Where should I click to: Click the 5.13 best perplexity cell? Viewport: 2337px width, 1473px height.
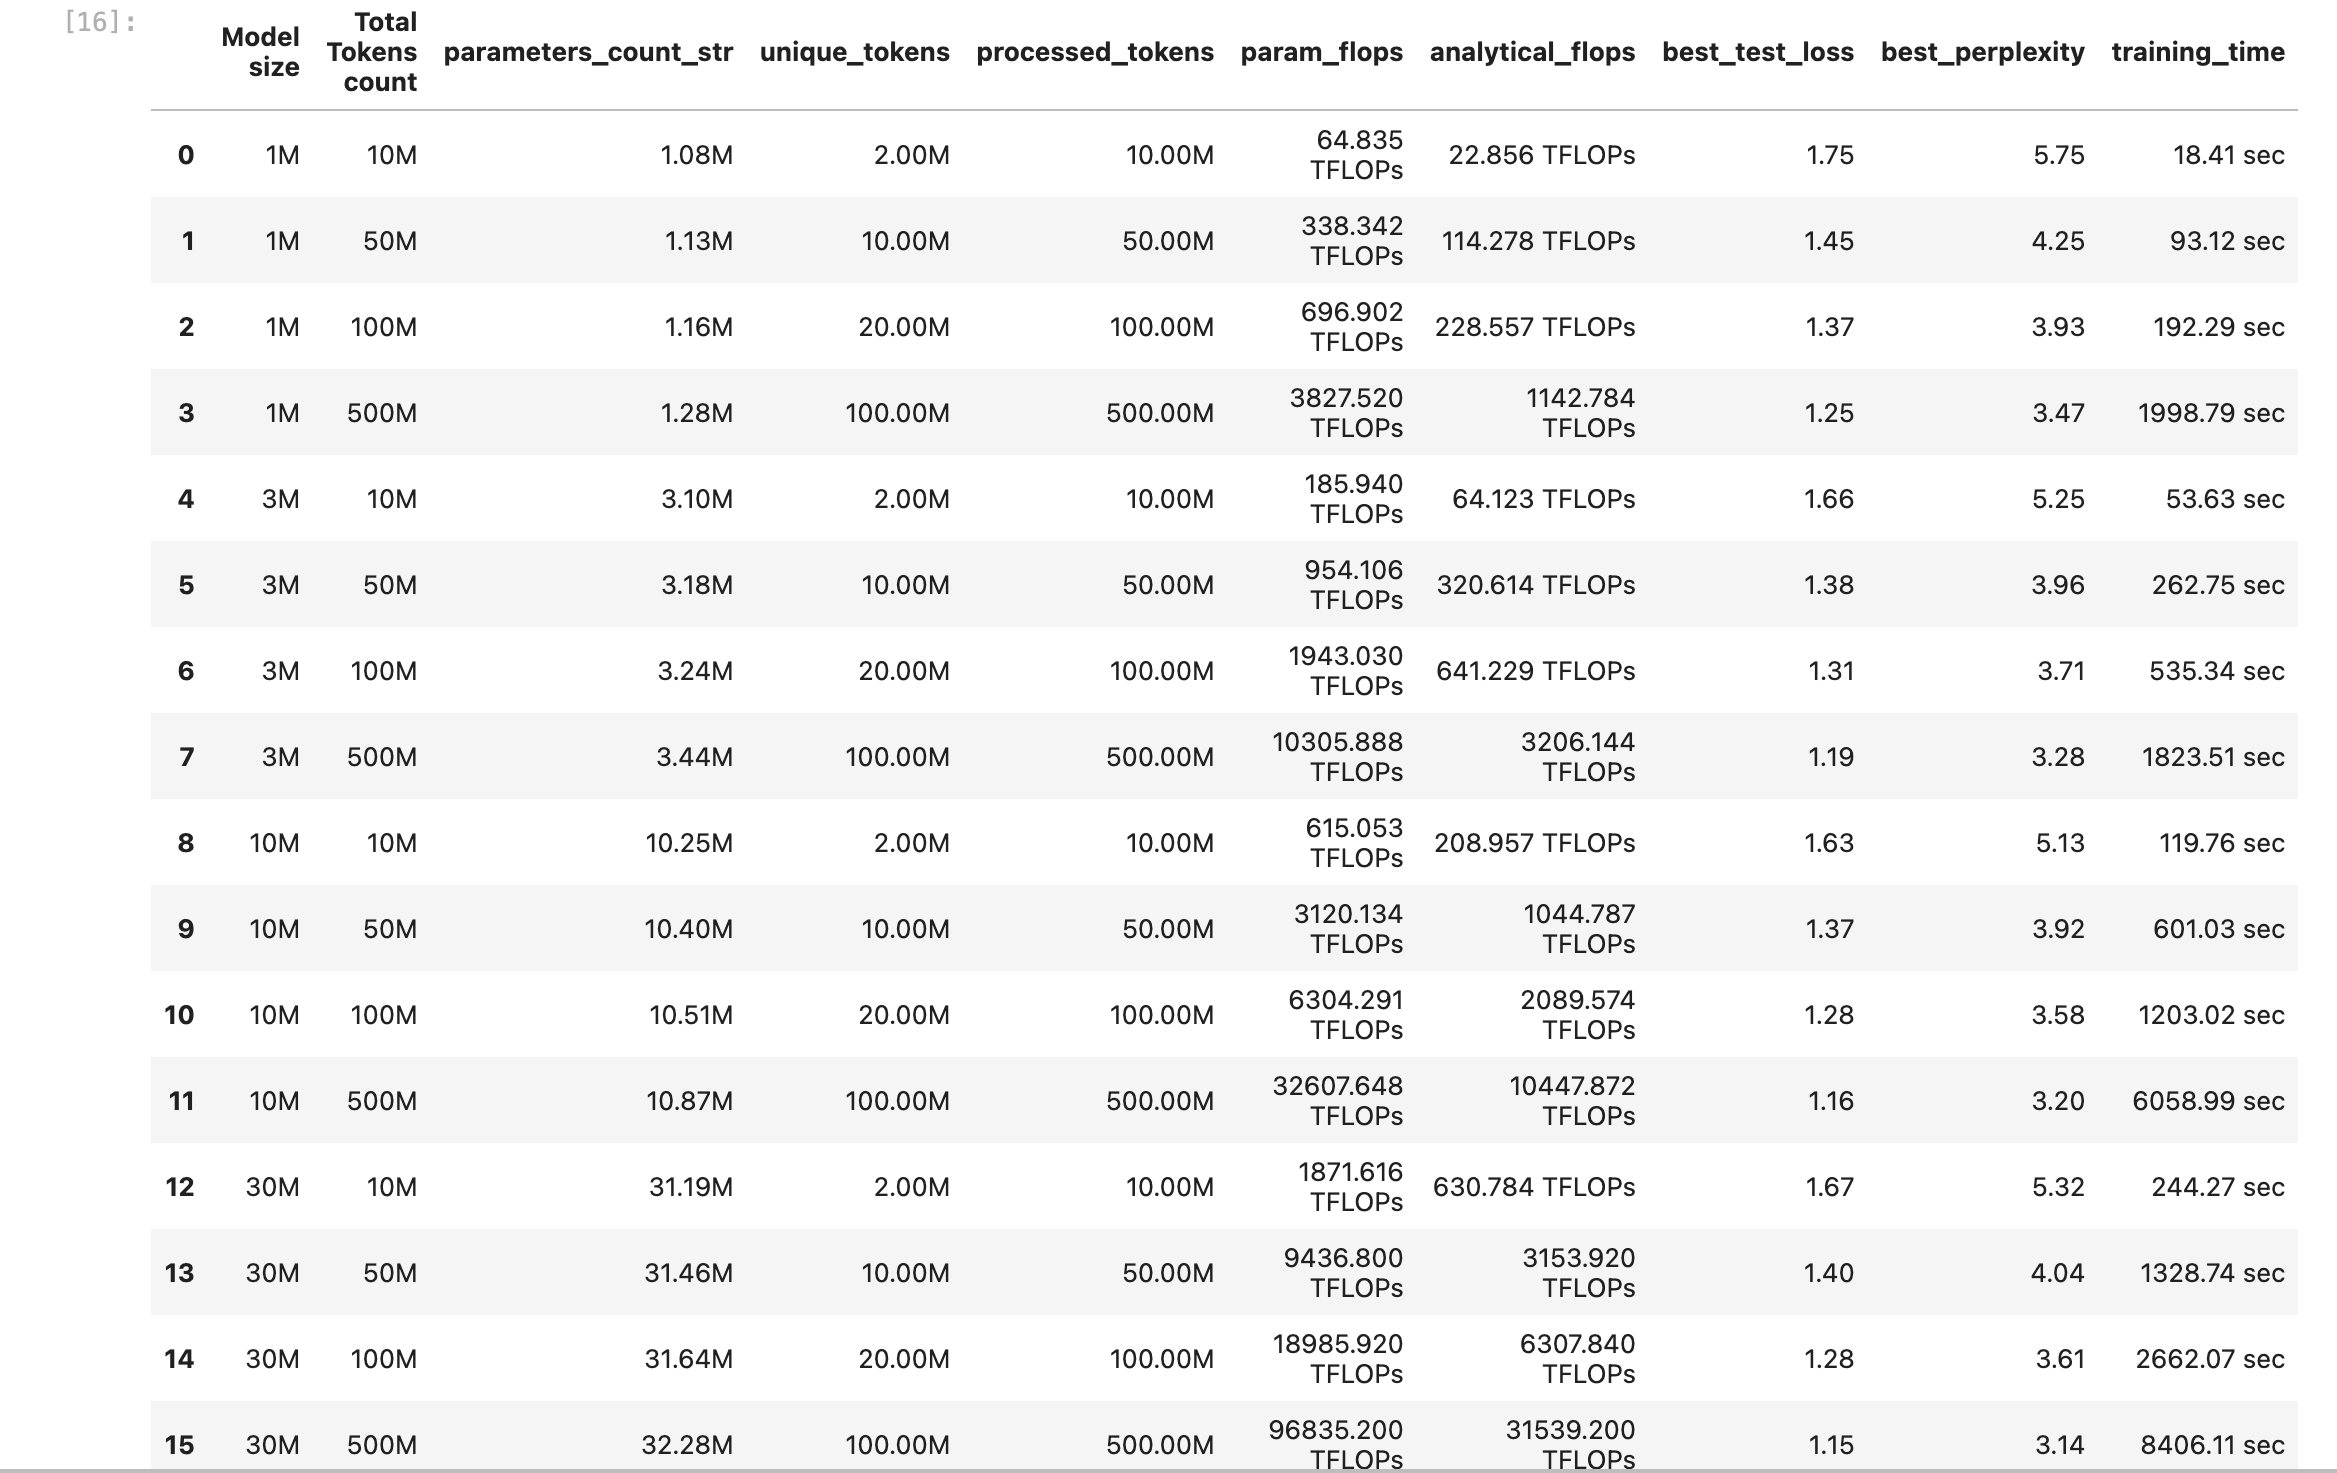pyautogui.click(x=2060, y=843)
